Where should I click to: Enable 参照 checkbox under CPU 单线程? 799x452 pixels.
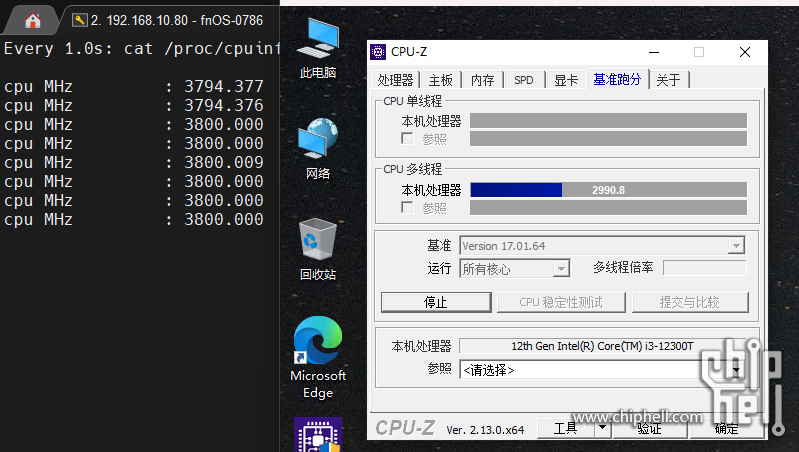coord(407,139)
